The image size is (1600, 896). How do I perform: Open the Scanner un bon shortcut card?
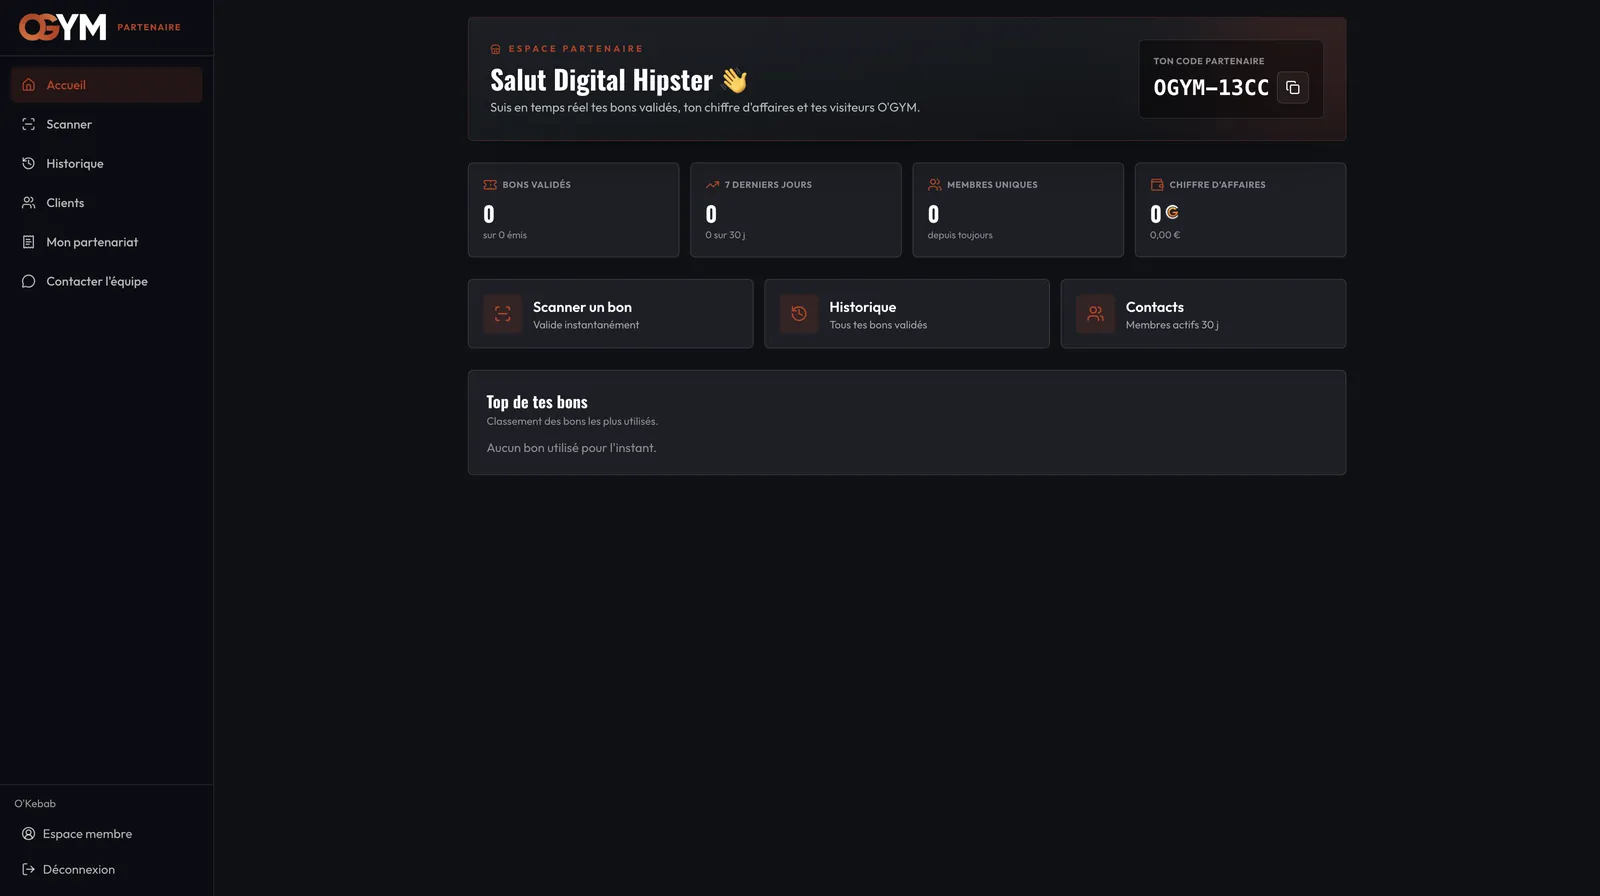coord(610,314)
